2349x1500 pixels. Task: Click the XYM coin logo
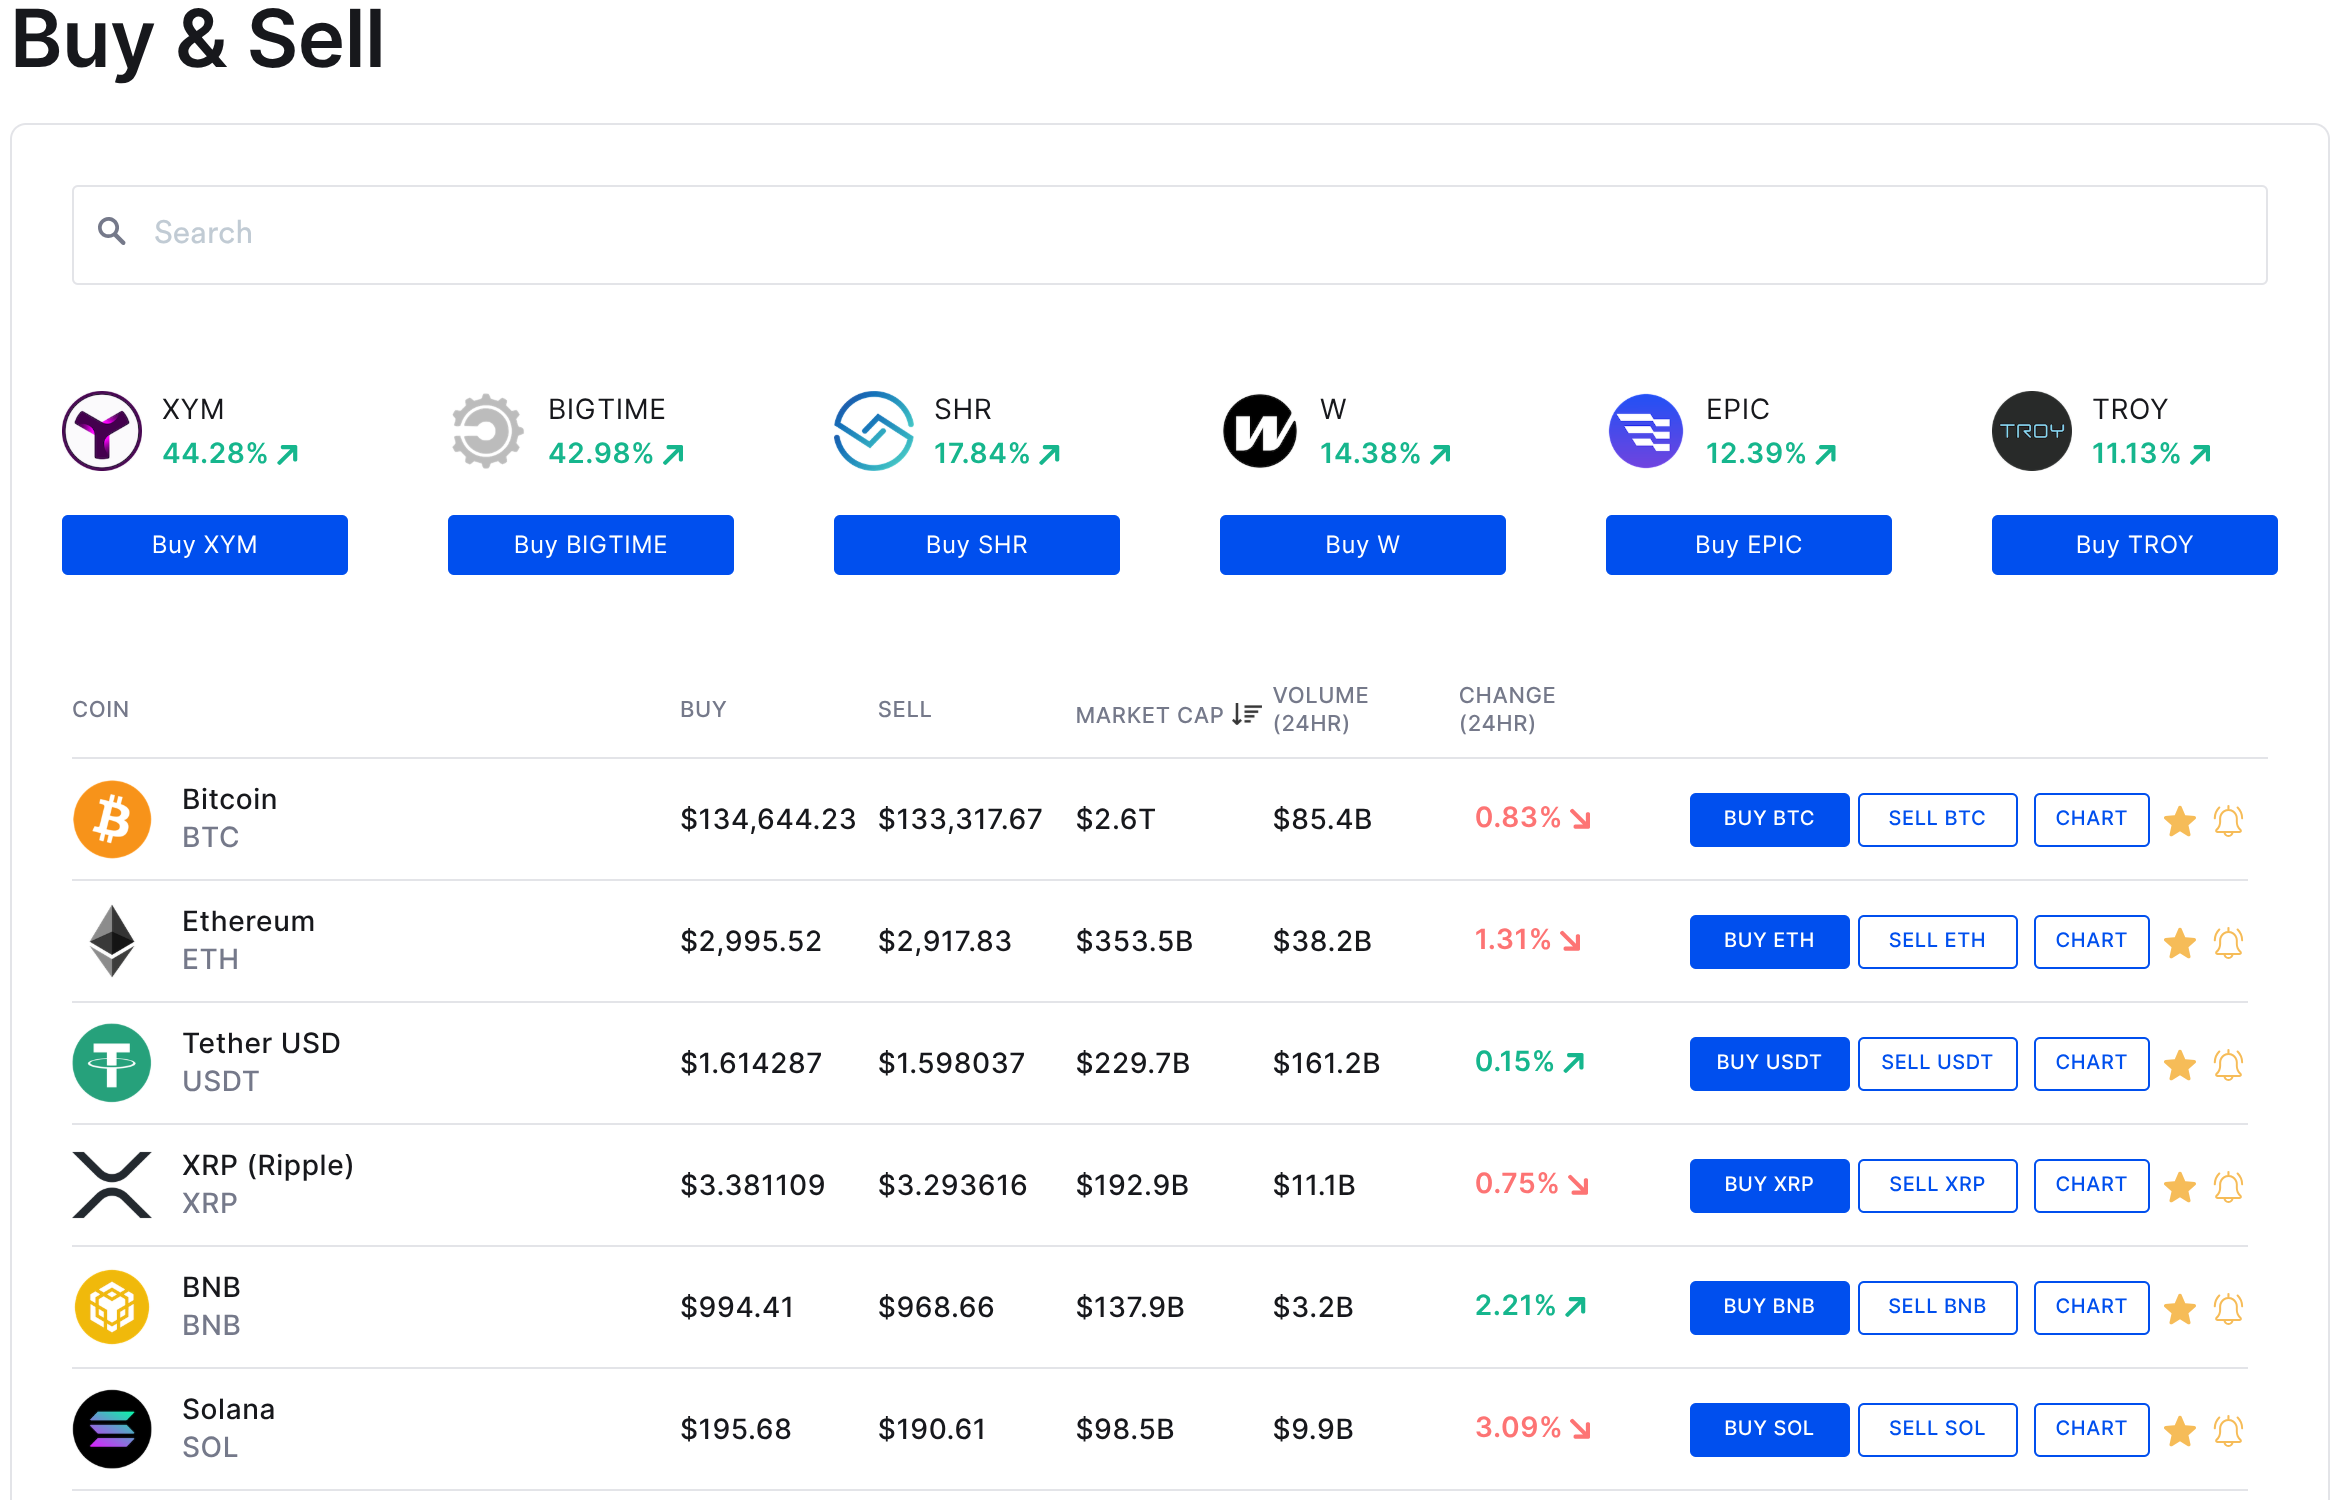[x=102, y=431]
